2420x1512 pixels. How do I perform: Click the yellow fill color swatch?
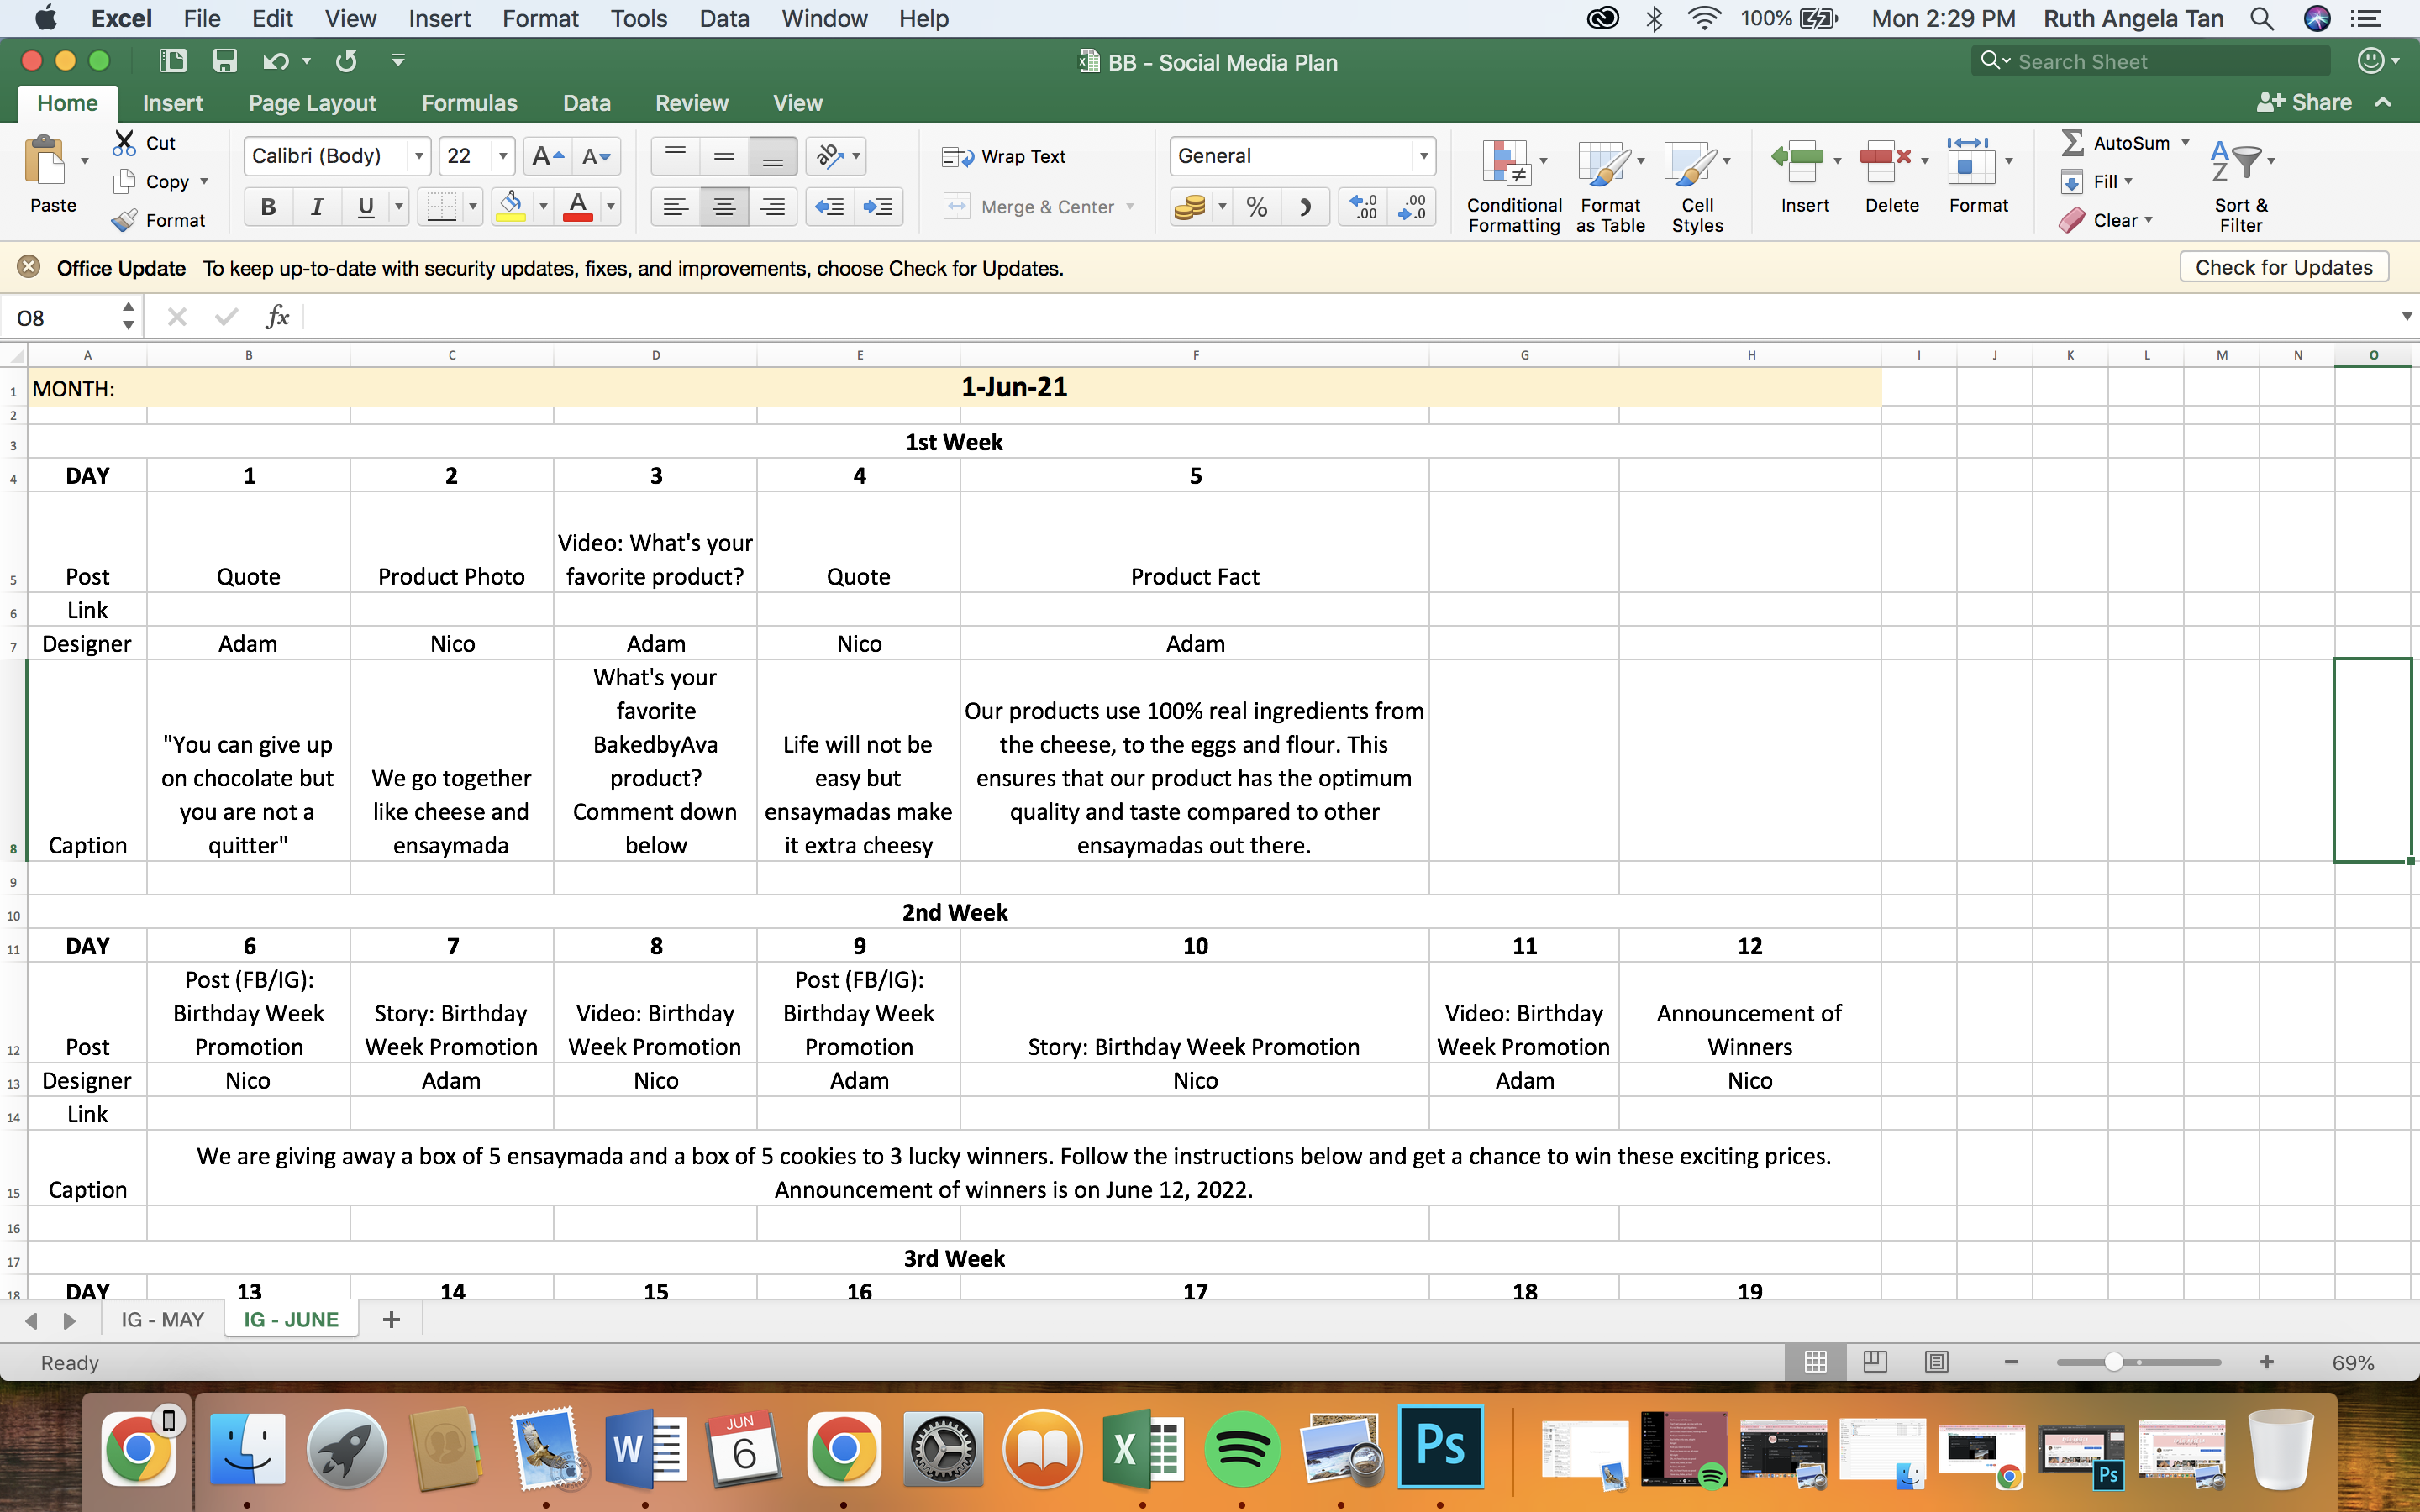pos(510,207)
